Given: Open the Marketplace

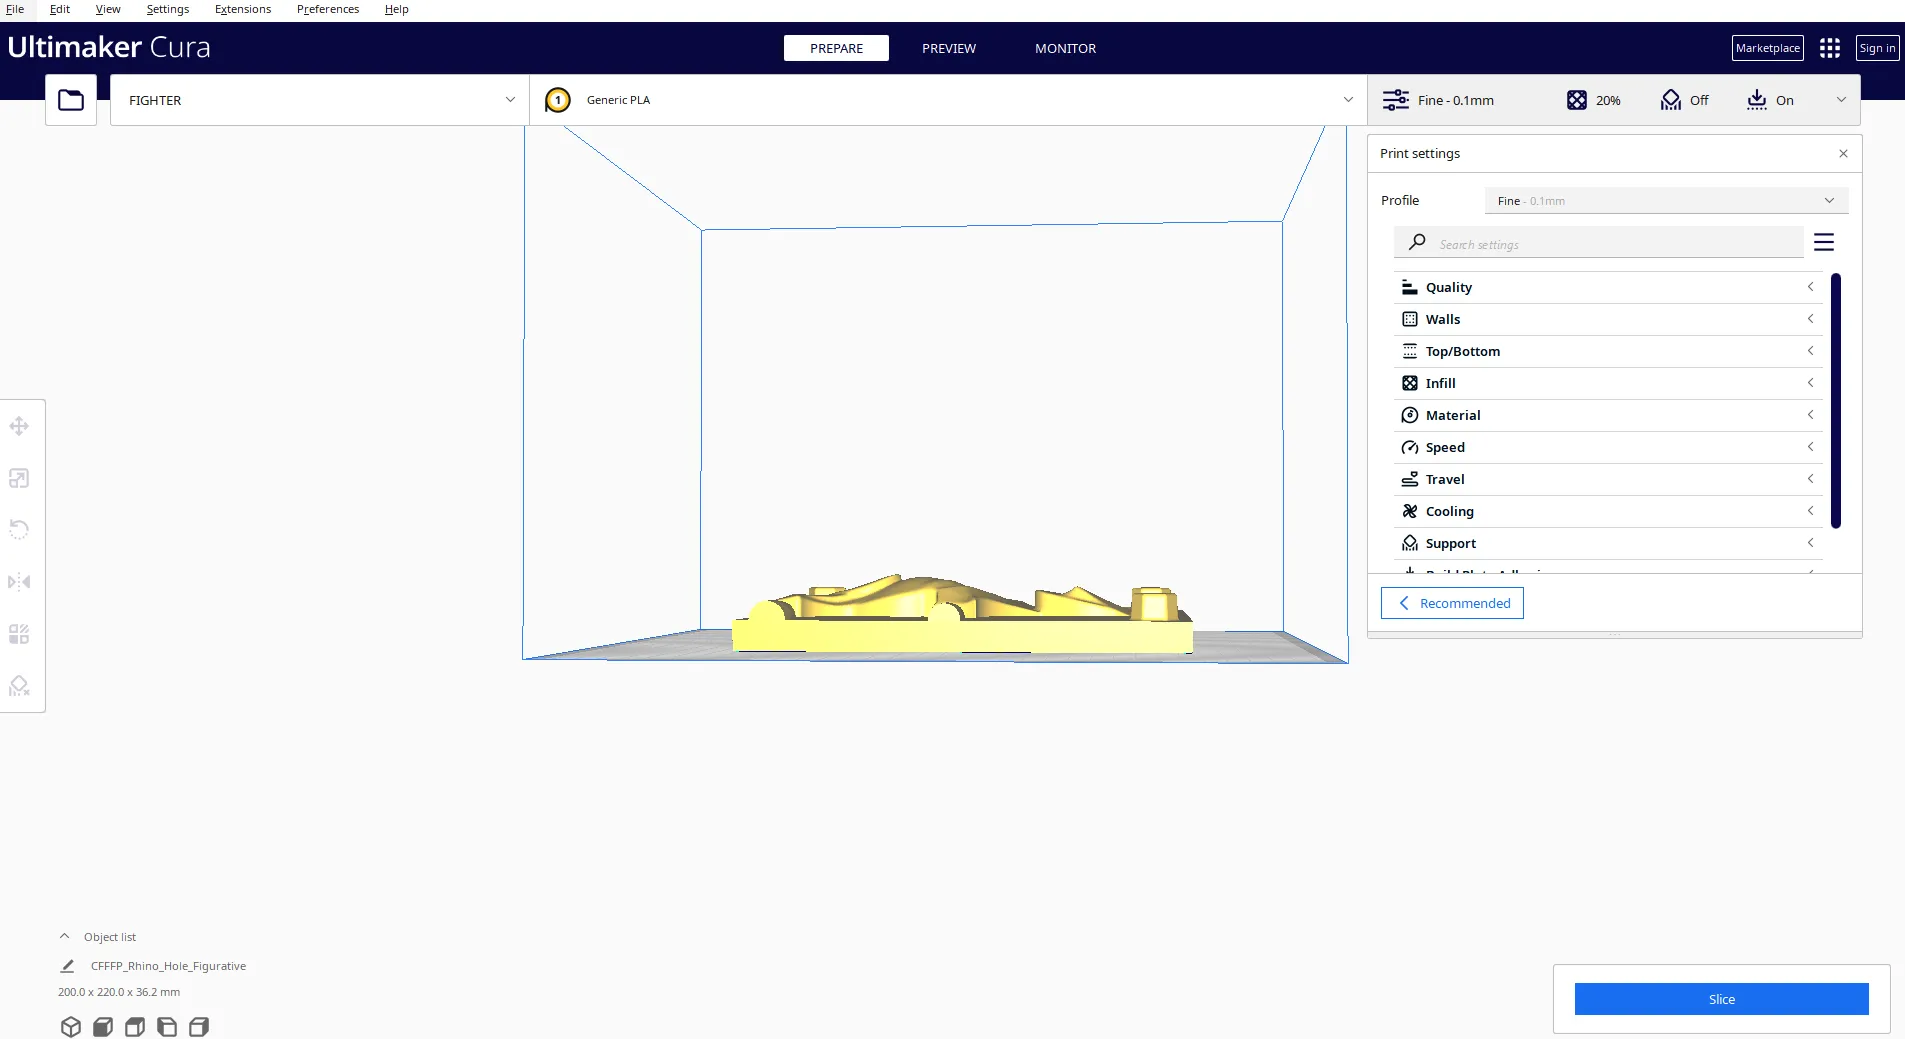Looking at the screenshot, I should click(1767, 48).
